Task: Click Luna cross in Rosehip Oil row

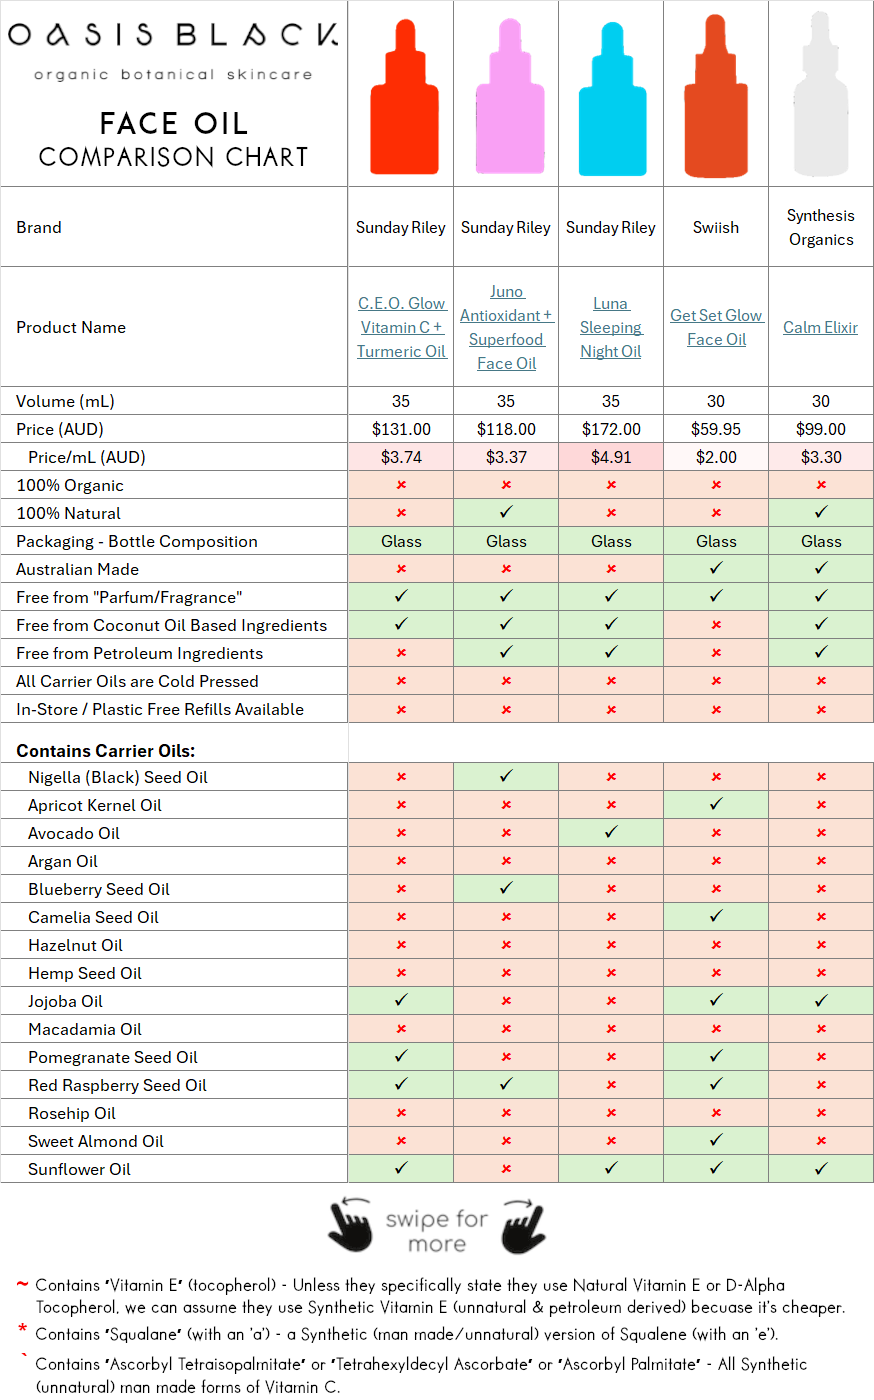Action: click(611, 1113)
